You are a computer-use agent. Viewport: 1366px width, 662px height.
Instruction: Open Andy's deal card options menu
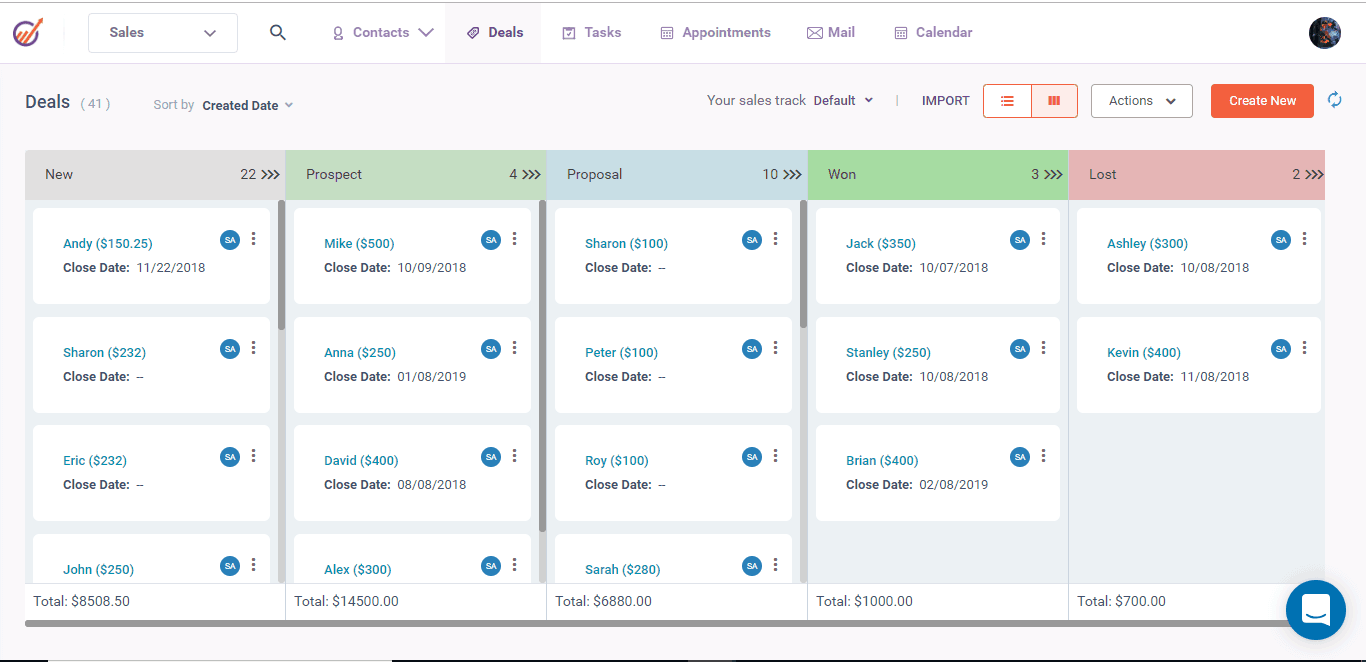pyautogui.click(x=253, y=239)
